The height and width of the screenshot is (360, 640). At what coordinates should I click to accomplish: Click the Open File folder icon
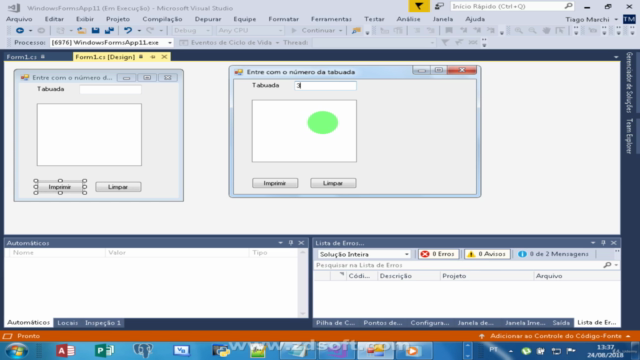pyautogui.click(x=82, y=31)
